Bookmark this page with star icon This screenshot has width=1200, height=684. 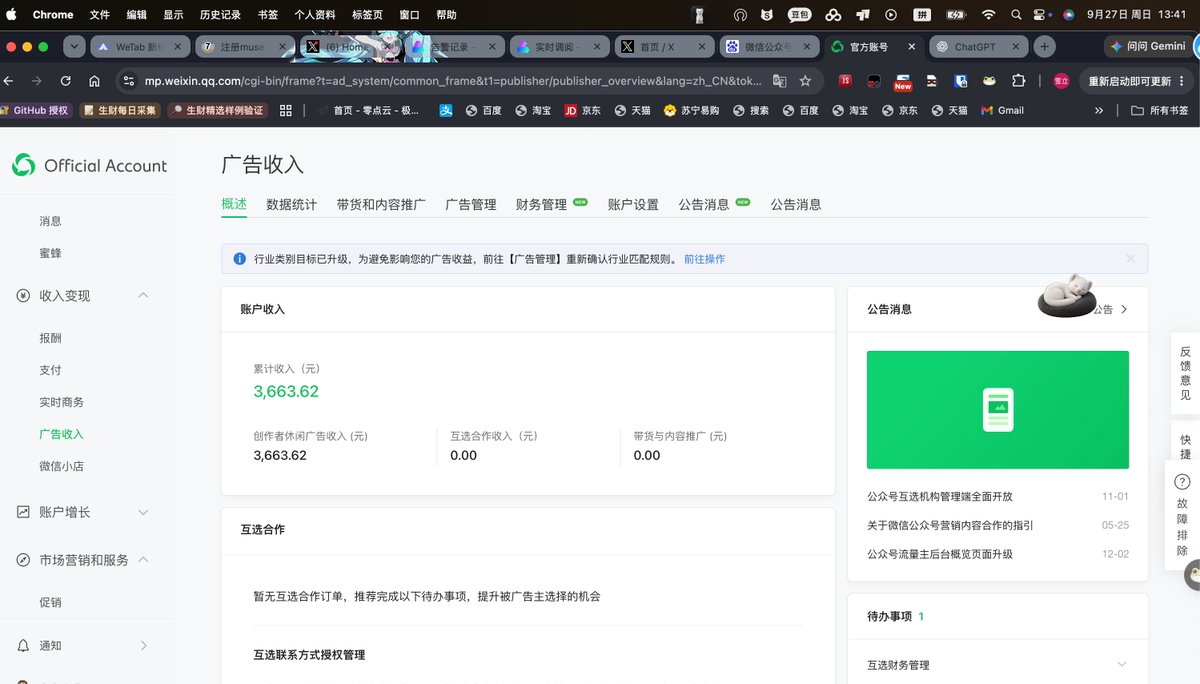click(805, 81)
